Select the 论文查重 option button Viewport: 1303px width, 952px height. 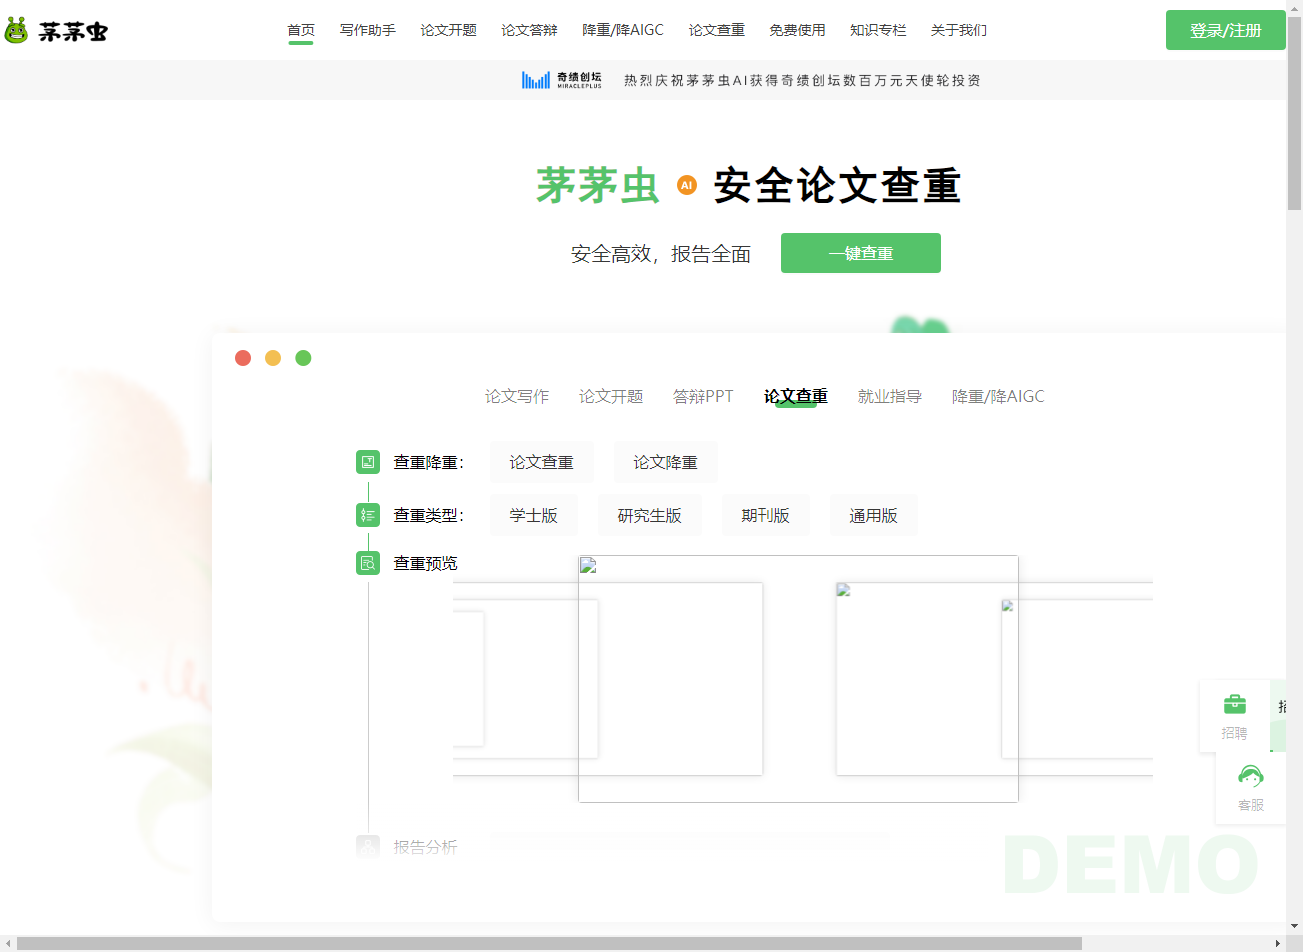(542, 462)
